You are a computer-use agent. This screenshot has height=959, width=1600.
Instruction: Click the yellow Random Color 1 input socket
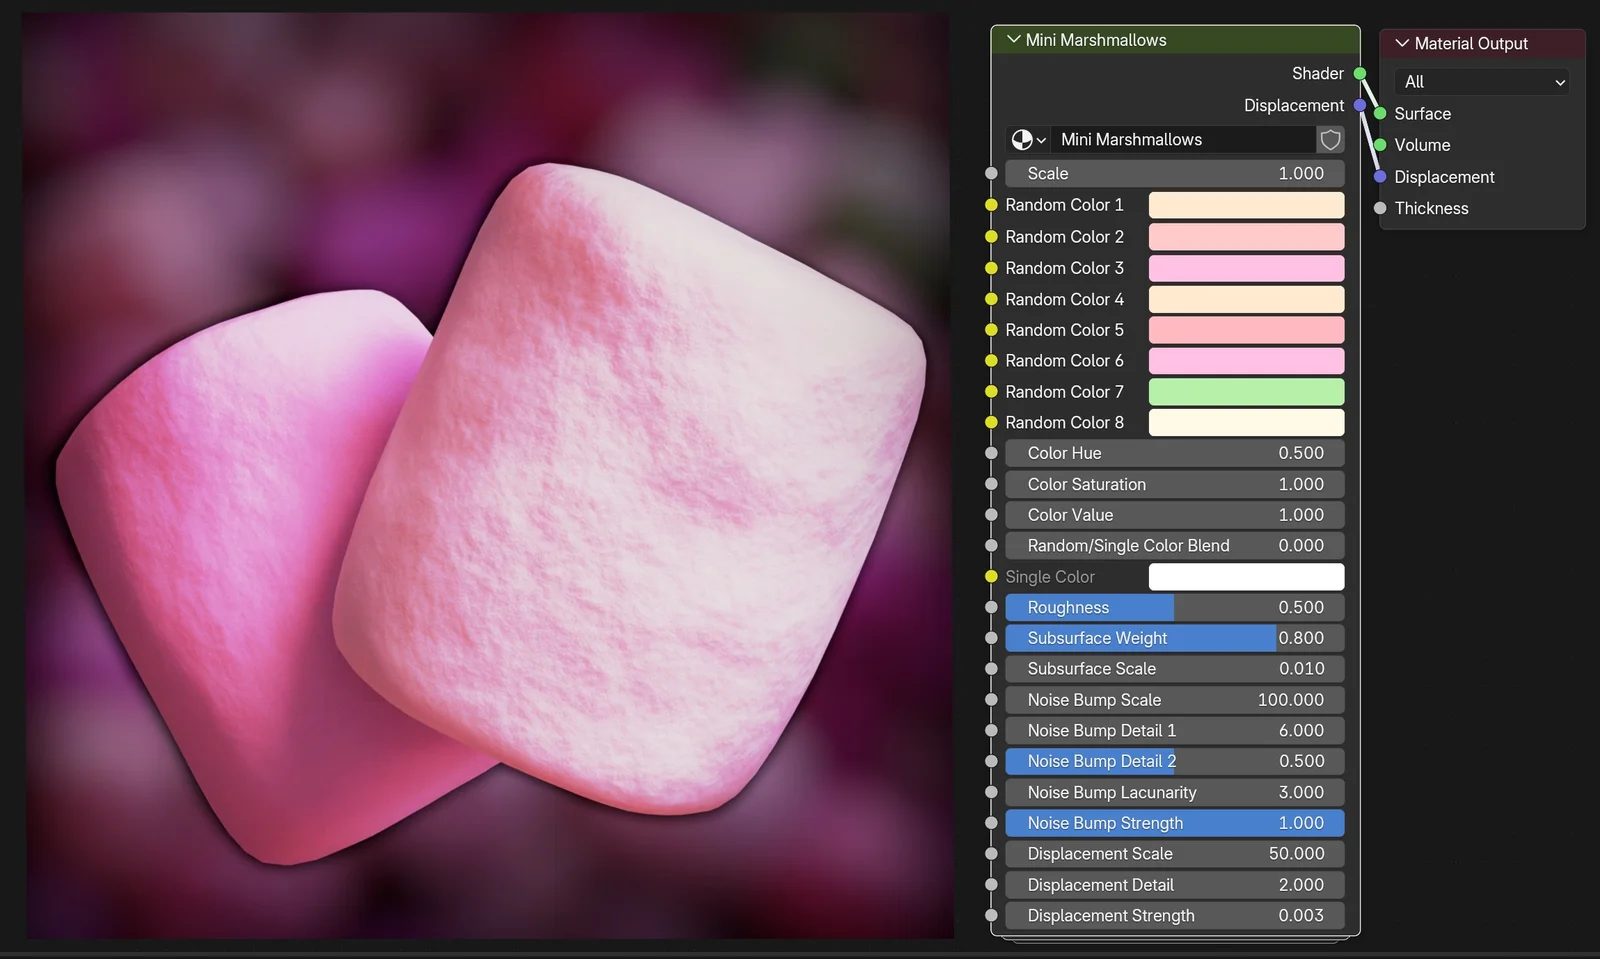[x=991, y=205]
